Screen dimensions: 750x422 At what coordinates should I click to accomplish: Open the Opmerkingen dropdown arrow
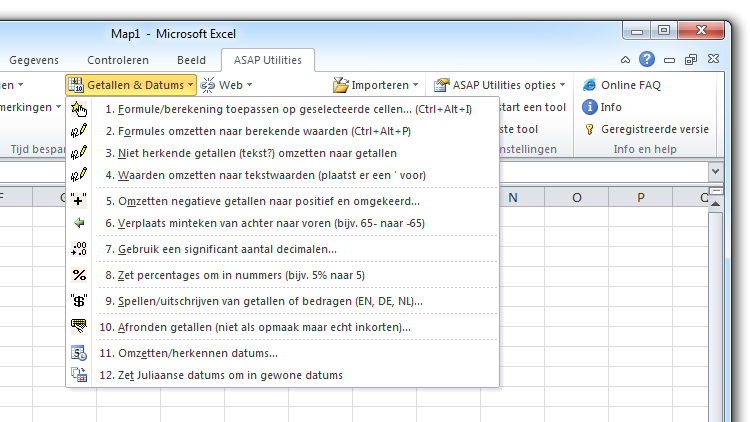[x=58, y=107]
